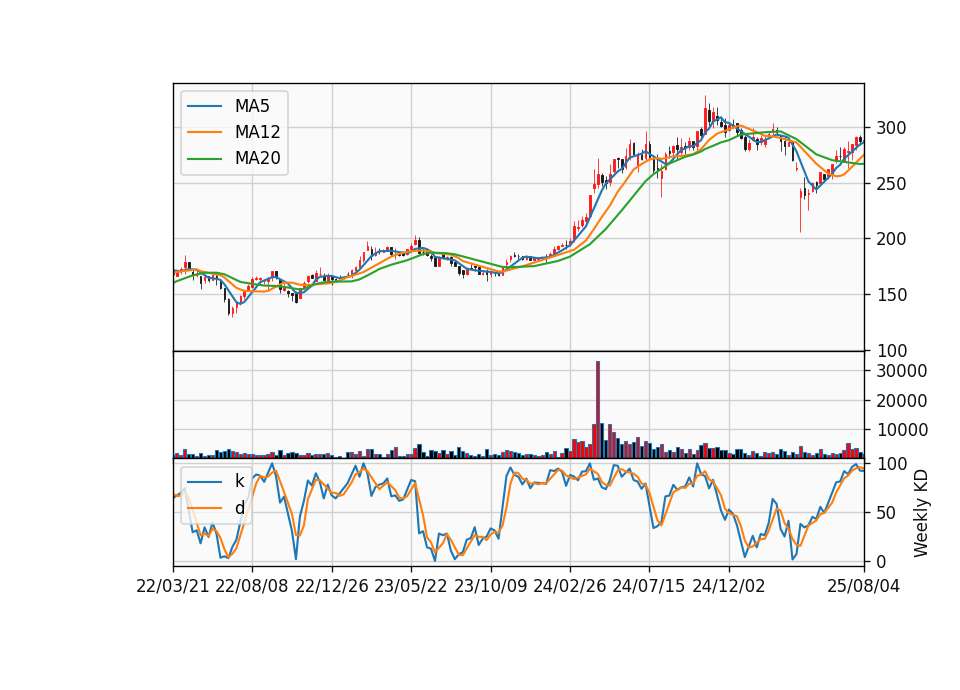Click the d legend label in KD panel

pos(239,508)
